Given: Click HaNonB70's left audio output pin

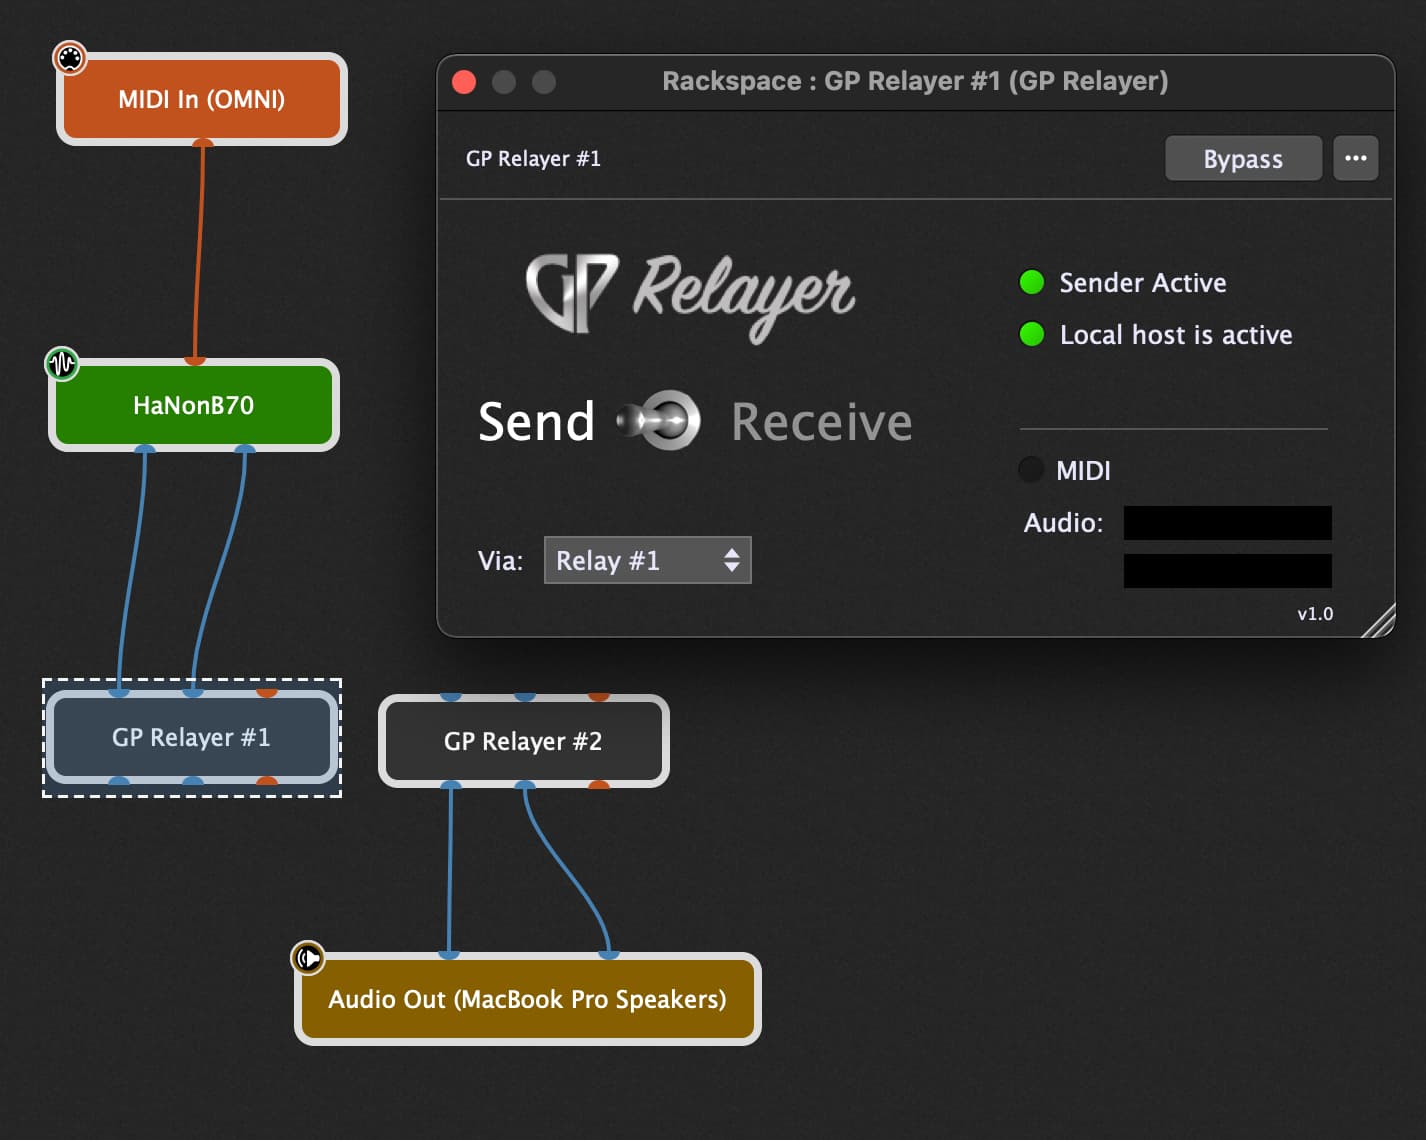Looking at the screenshot, I should tap(145, 449).
